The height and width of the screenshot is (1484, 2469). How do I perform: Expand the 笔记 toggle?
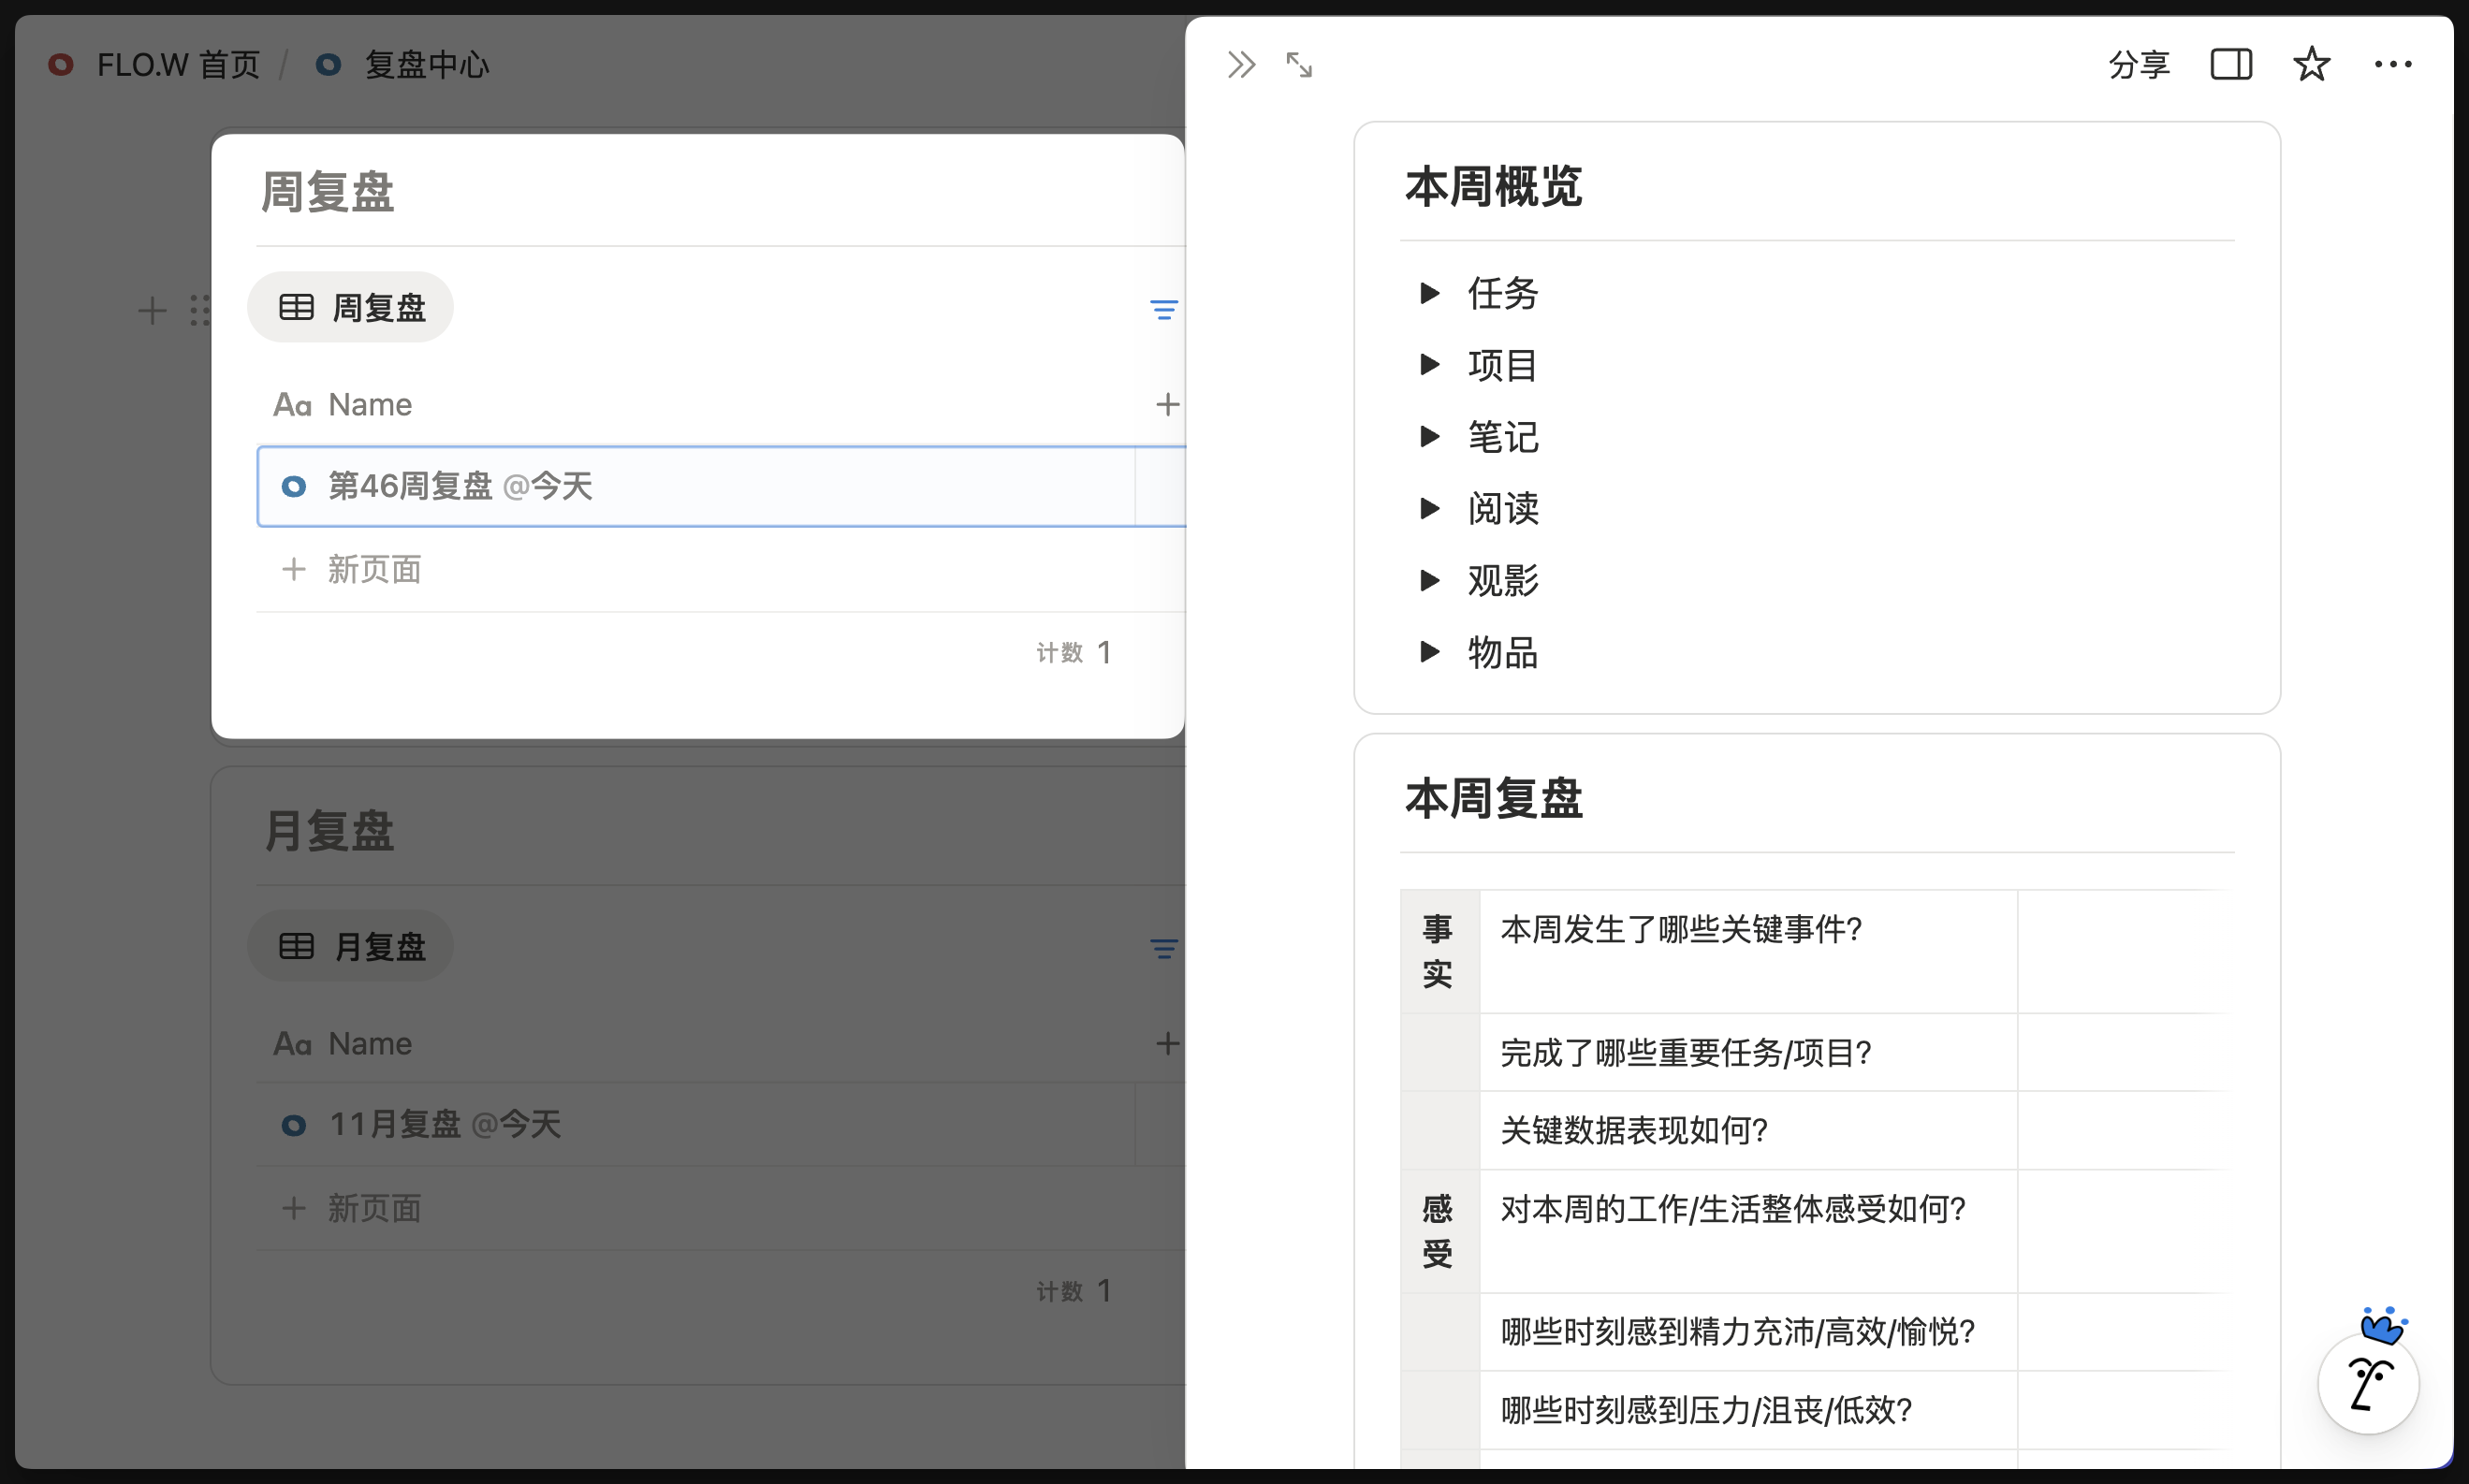click(1430, 437)
